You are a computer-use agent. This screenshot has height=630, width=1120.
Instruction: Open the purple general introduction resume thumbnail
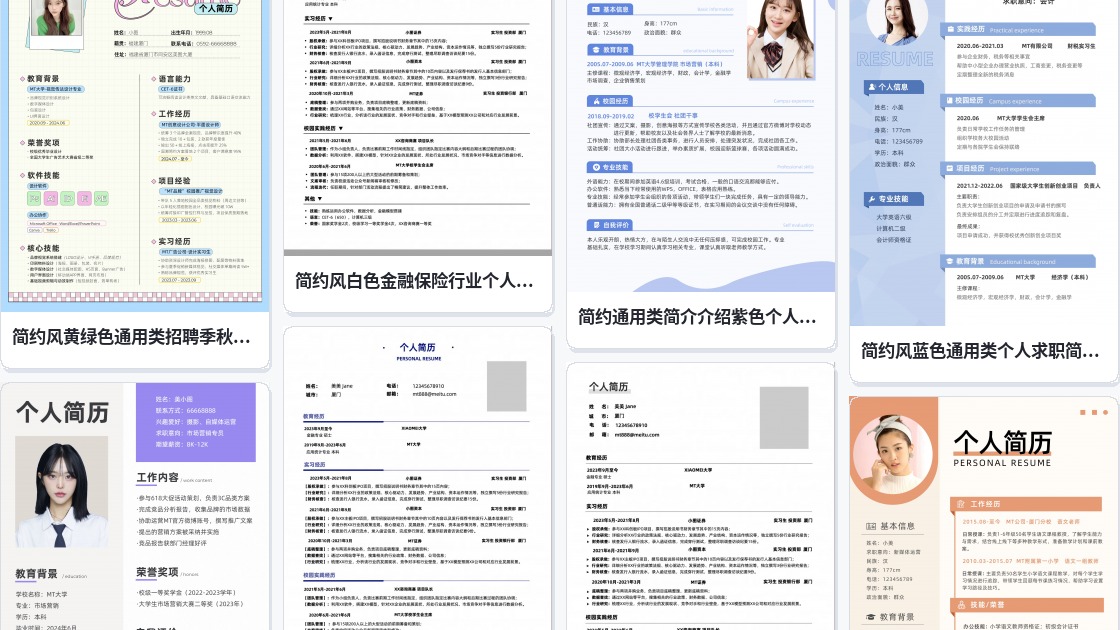701,146
